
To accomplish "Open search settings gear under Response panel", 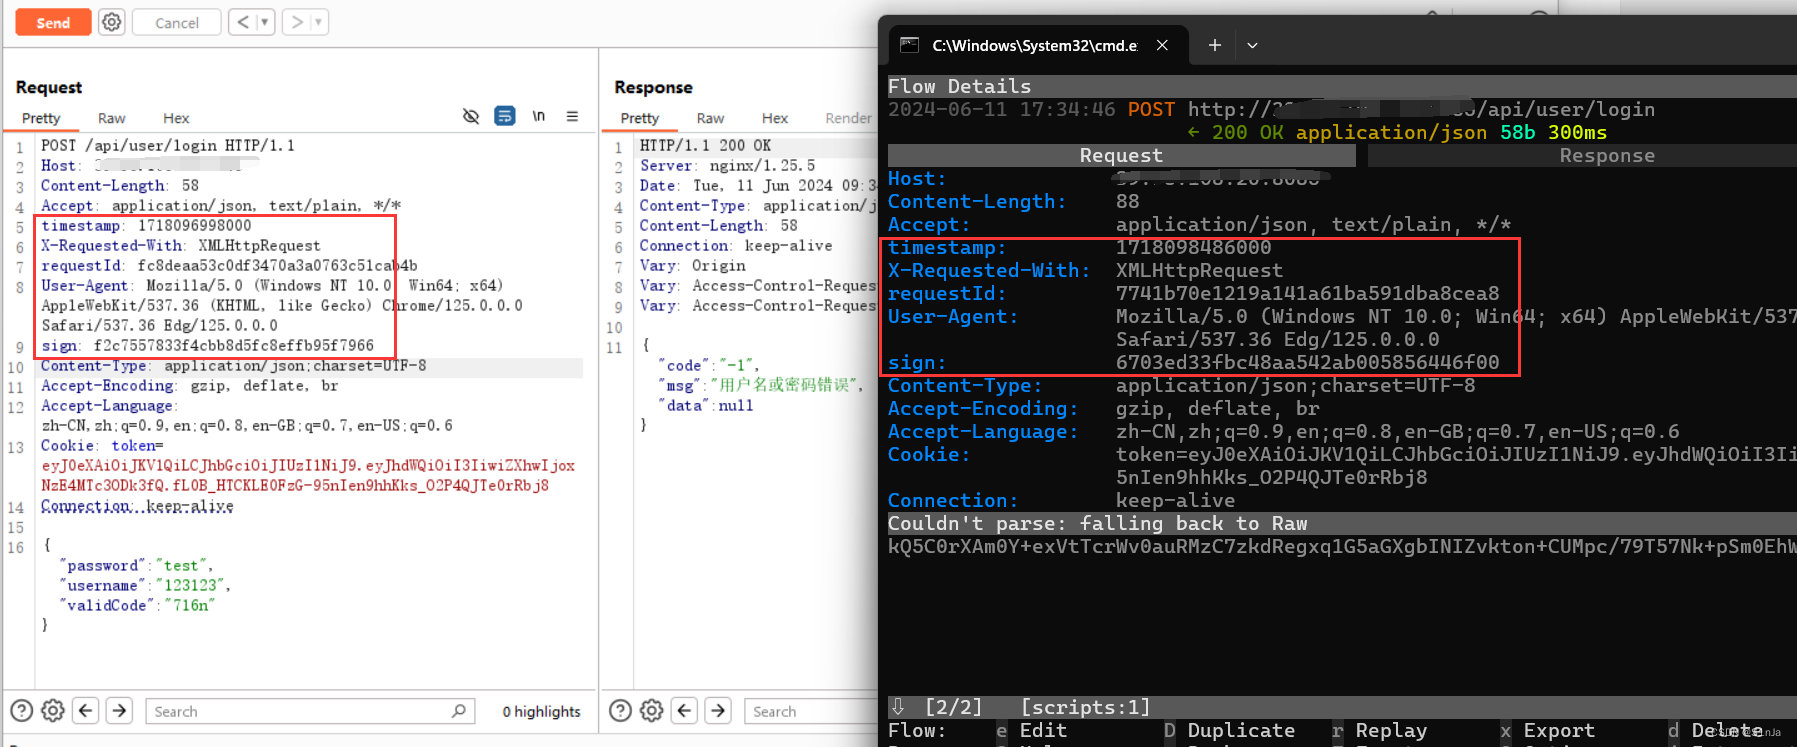I will [x=652, y=711].
